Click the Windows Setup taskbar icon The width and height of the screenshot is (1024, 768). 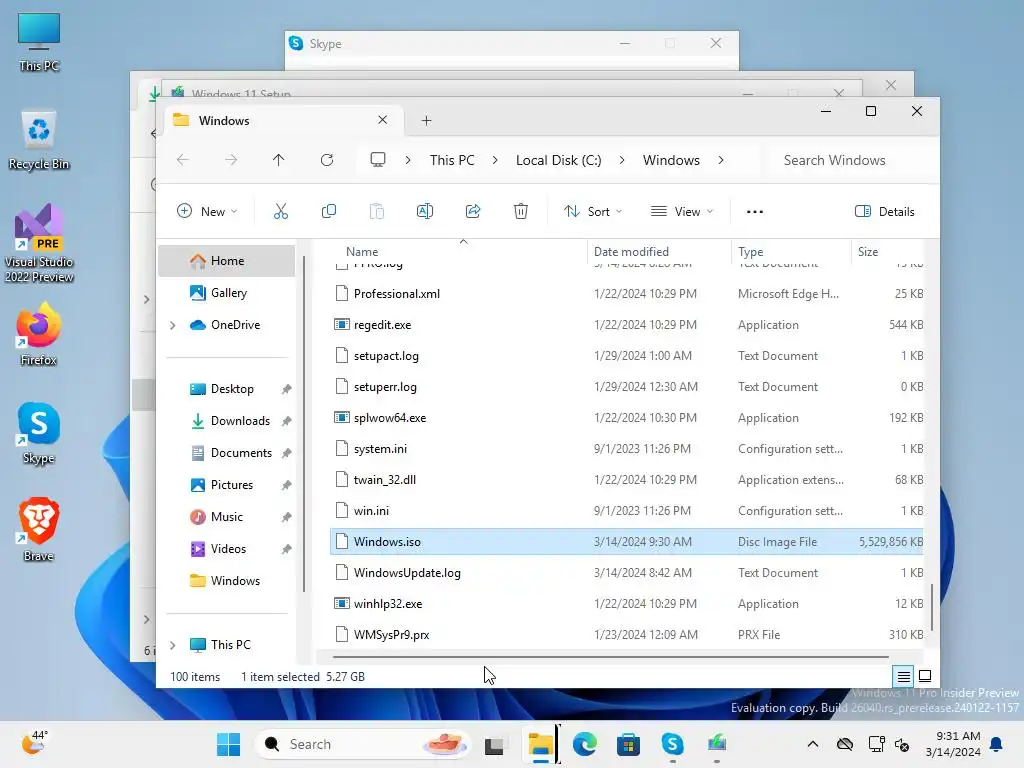point(716,744)
